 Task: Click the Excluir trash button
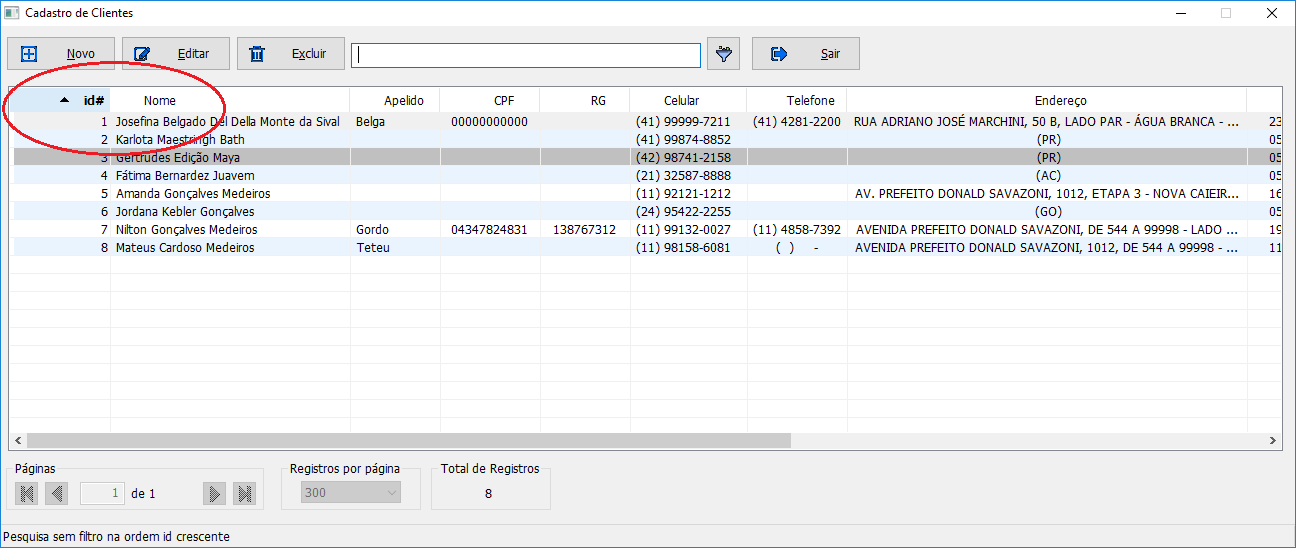tap(290, 54)
